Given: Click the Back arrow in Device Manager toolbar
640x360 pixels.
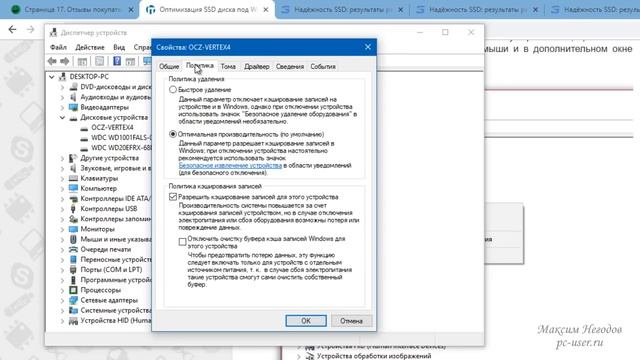Looking at the screenshot, I should click(x=52, y=61).
